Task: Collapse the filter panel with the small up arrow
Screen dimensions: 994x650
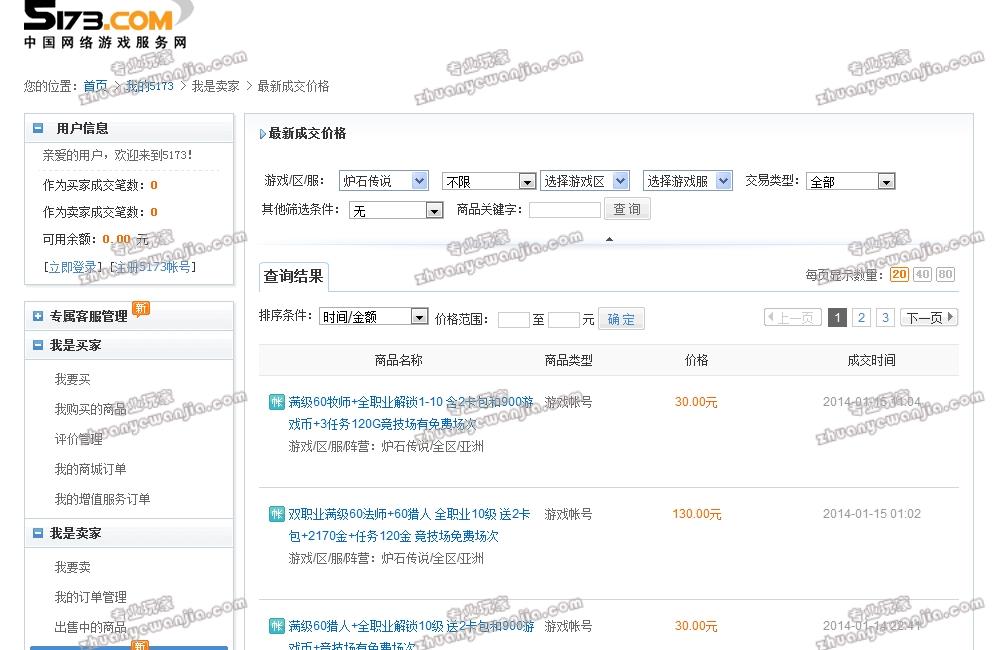Action: pyautogui.click(x=609, y=239)
